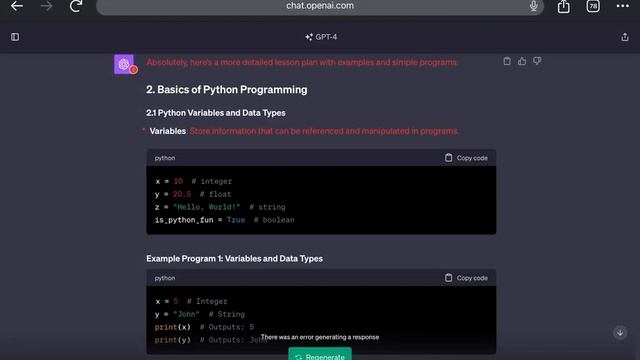Click the 'Absolutely, here's a more detailed lesson plan' line
Screen dimensions: 640x360
pos(302,62)
